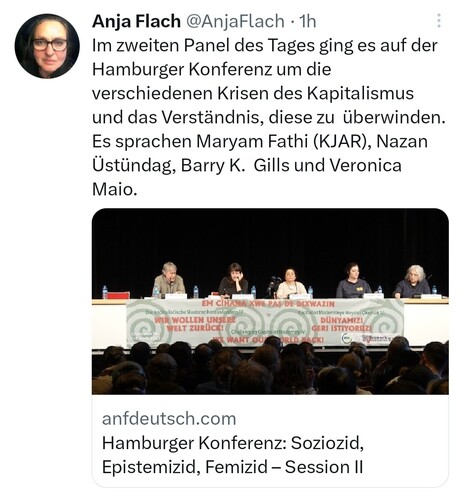Viewport: 463px width, 498px height.
Task: Open the @AnjaFlach handle
Action: point(235,21)
